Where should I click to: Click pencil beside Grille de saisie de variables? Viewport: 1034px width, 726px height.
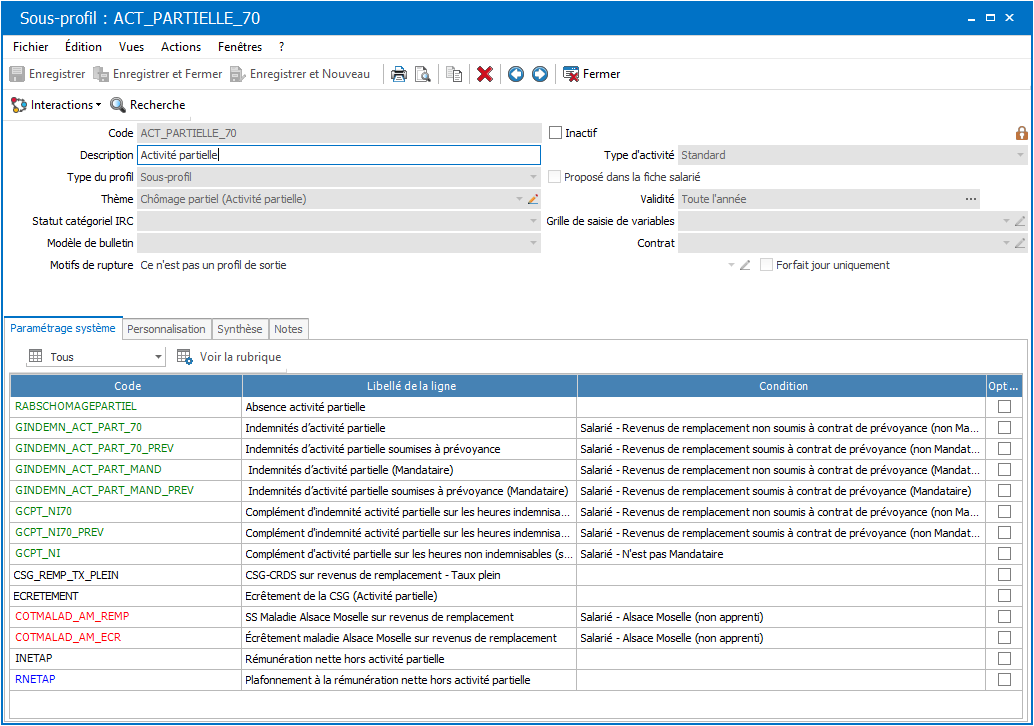coord(1020,221)
